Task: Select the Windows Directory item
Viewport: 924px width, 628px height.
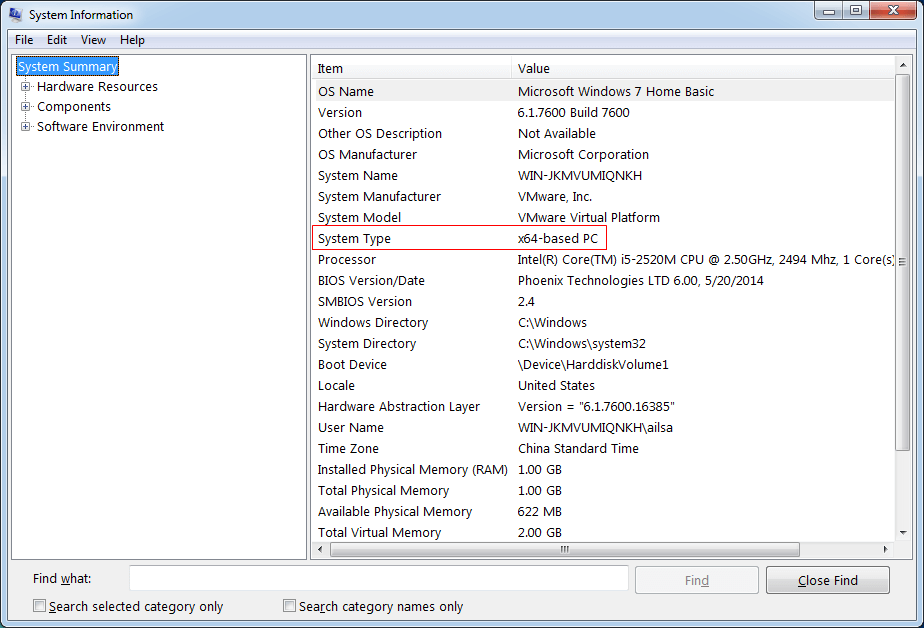Action: tap(373, 323)
